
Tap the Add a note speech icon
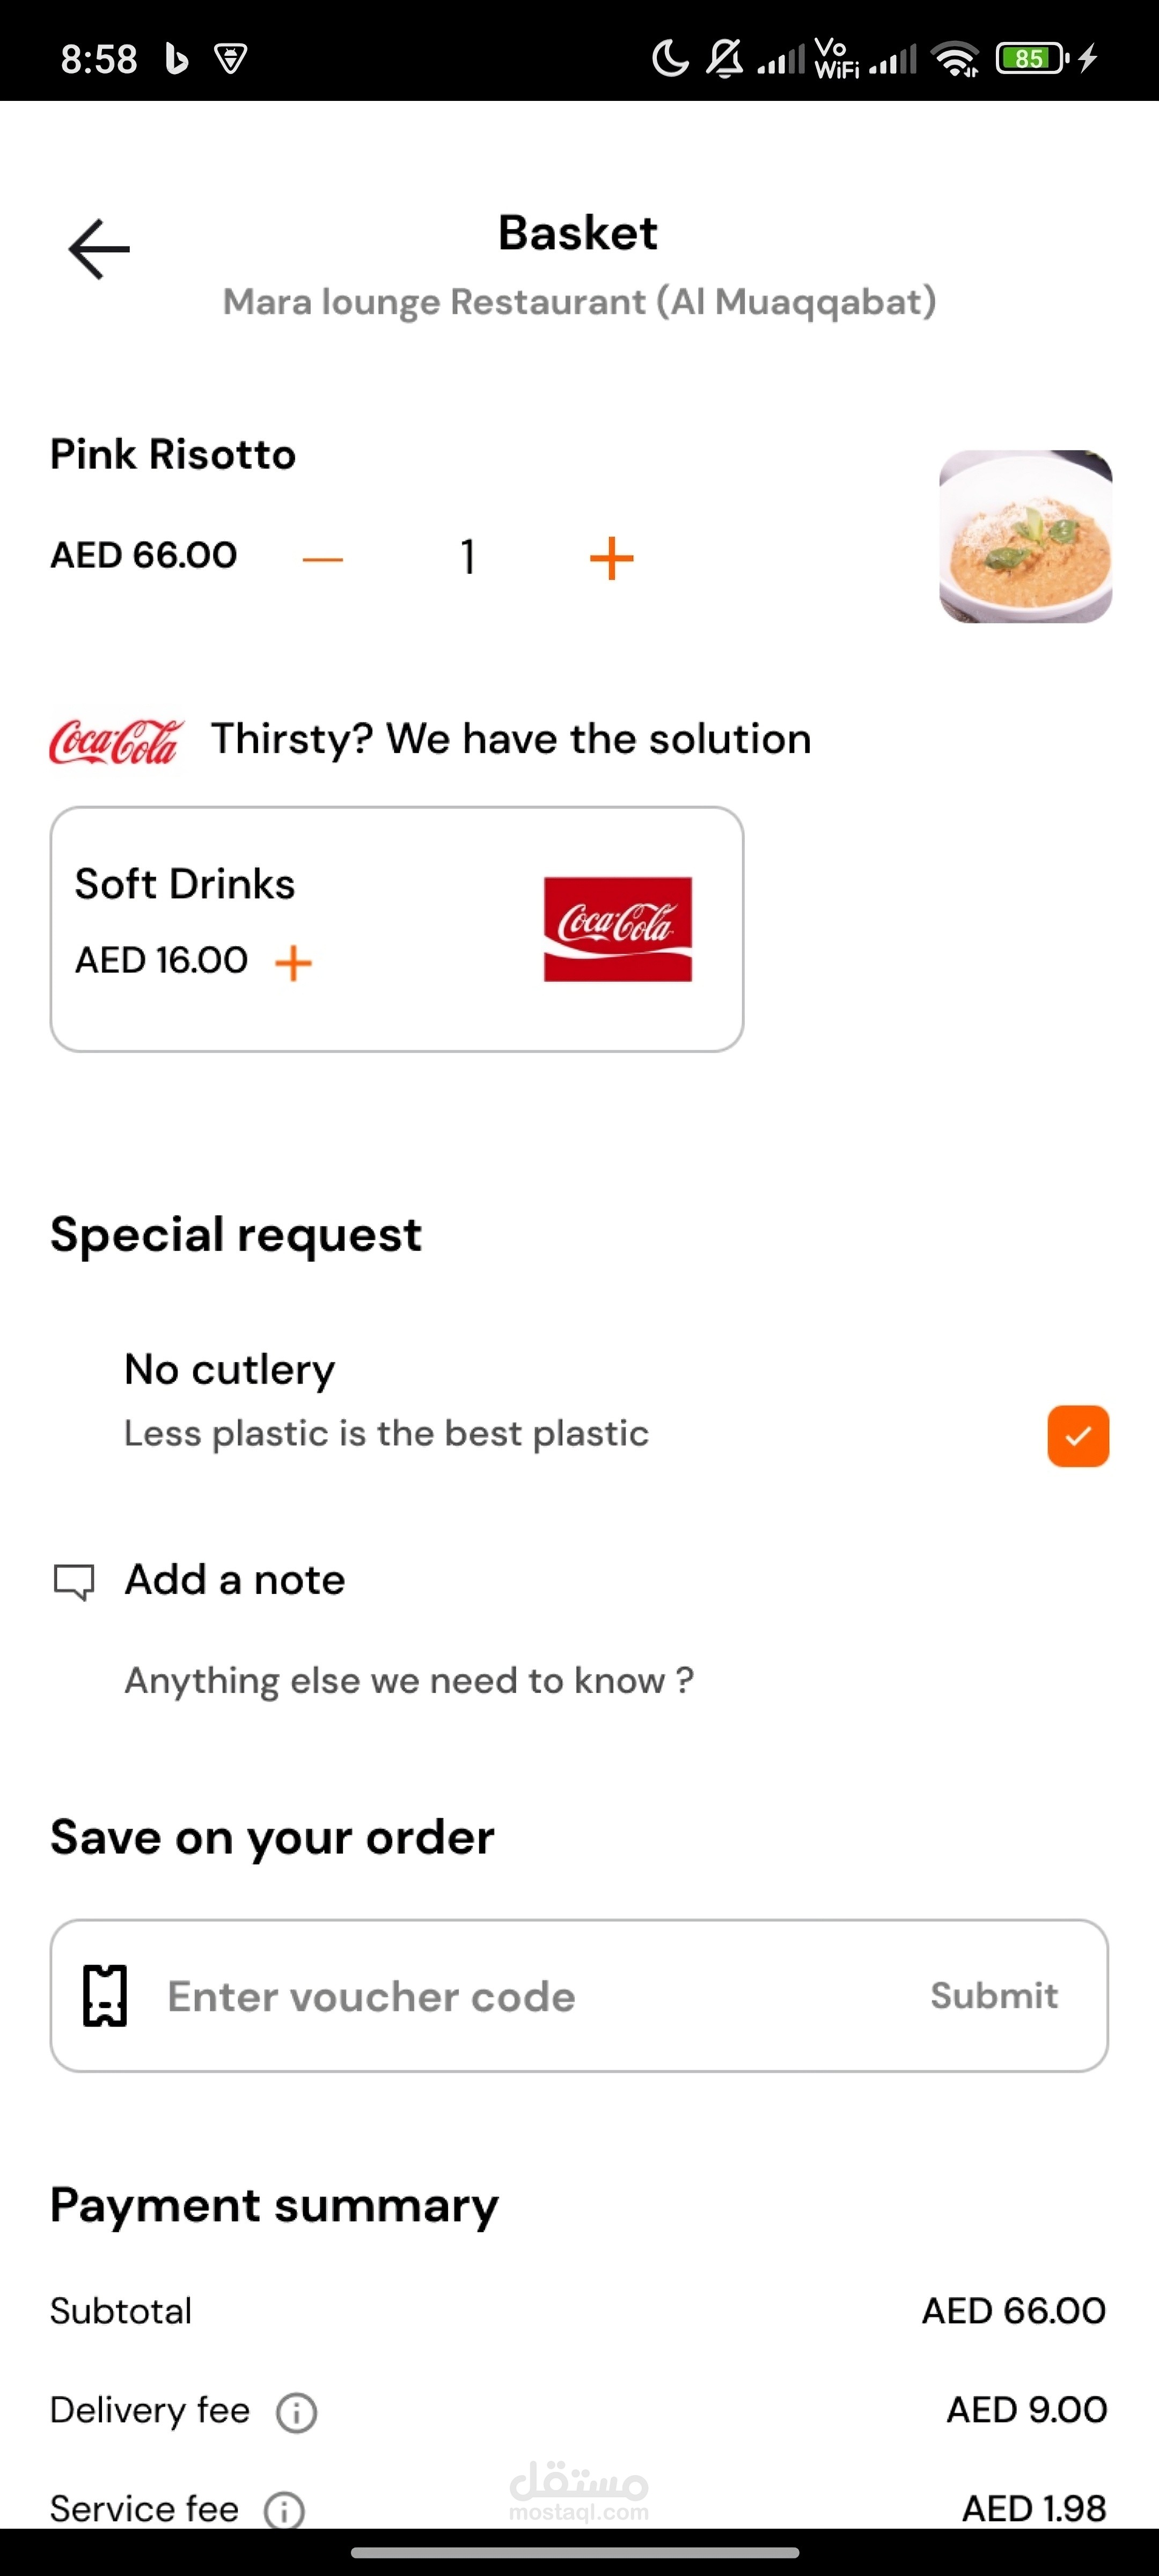(74, 1582)
